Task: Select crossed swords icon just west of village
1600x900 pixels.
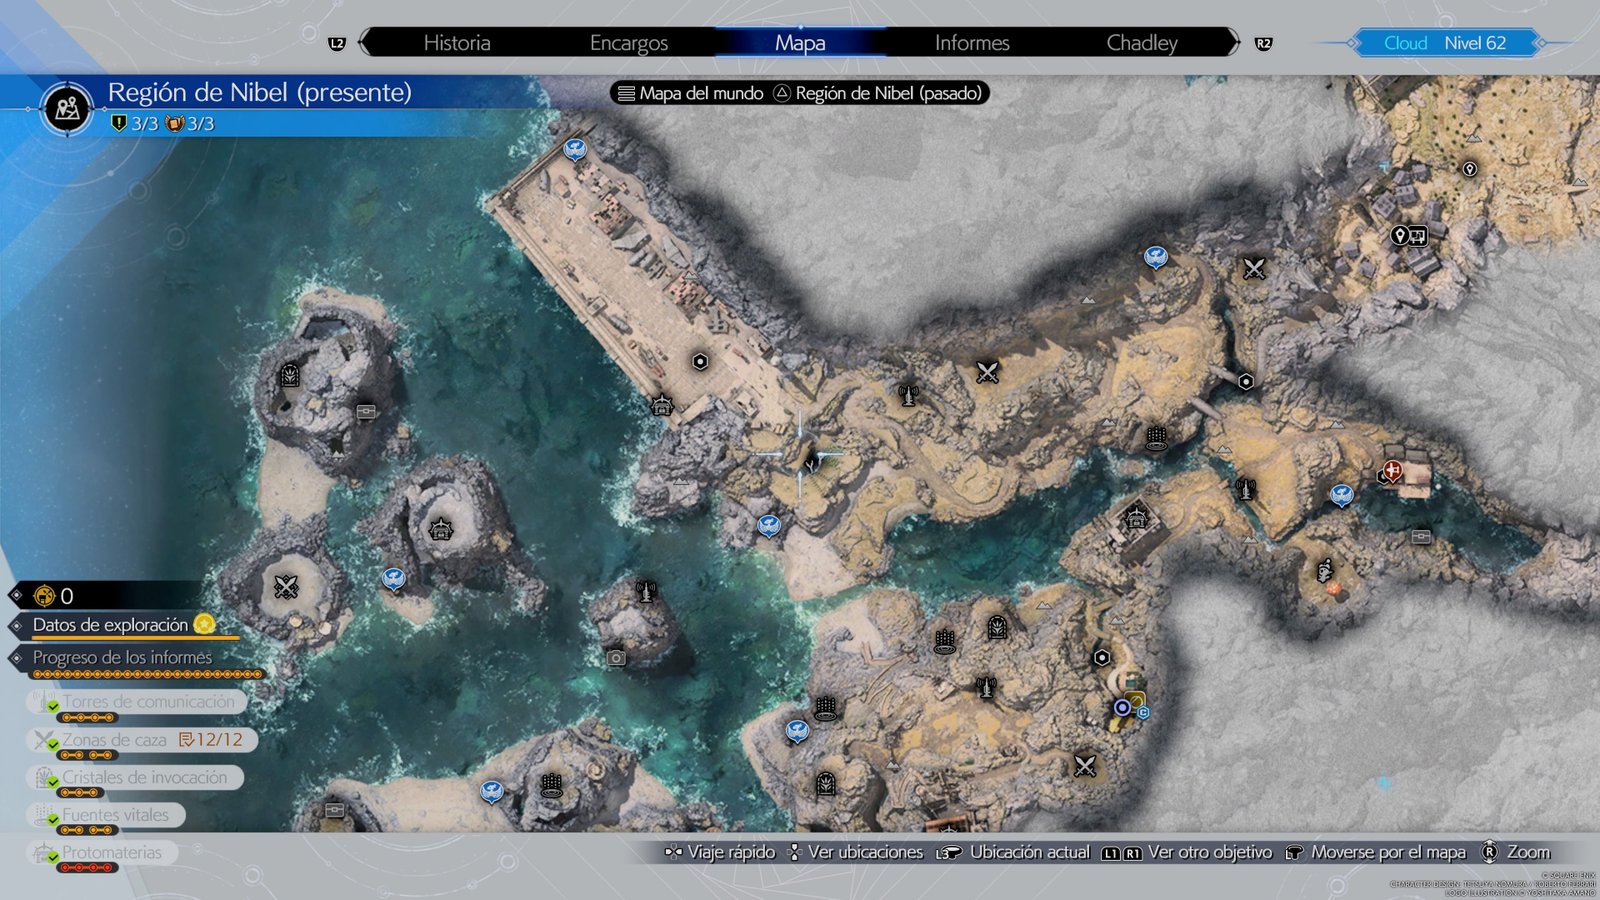Action: (1254, 269)
